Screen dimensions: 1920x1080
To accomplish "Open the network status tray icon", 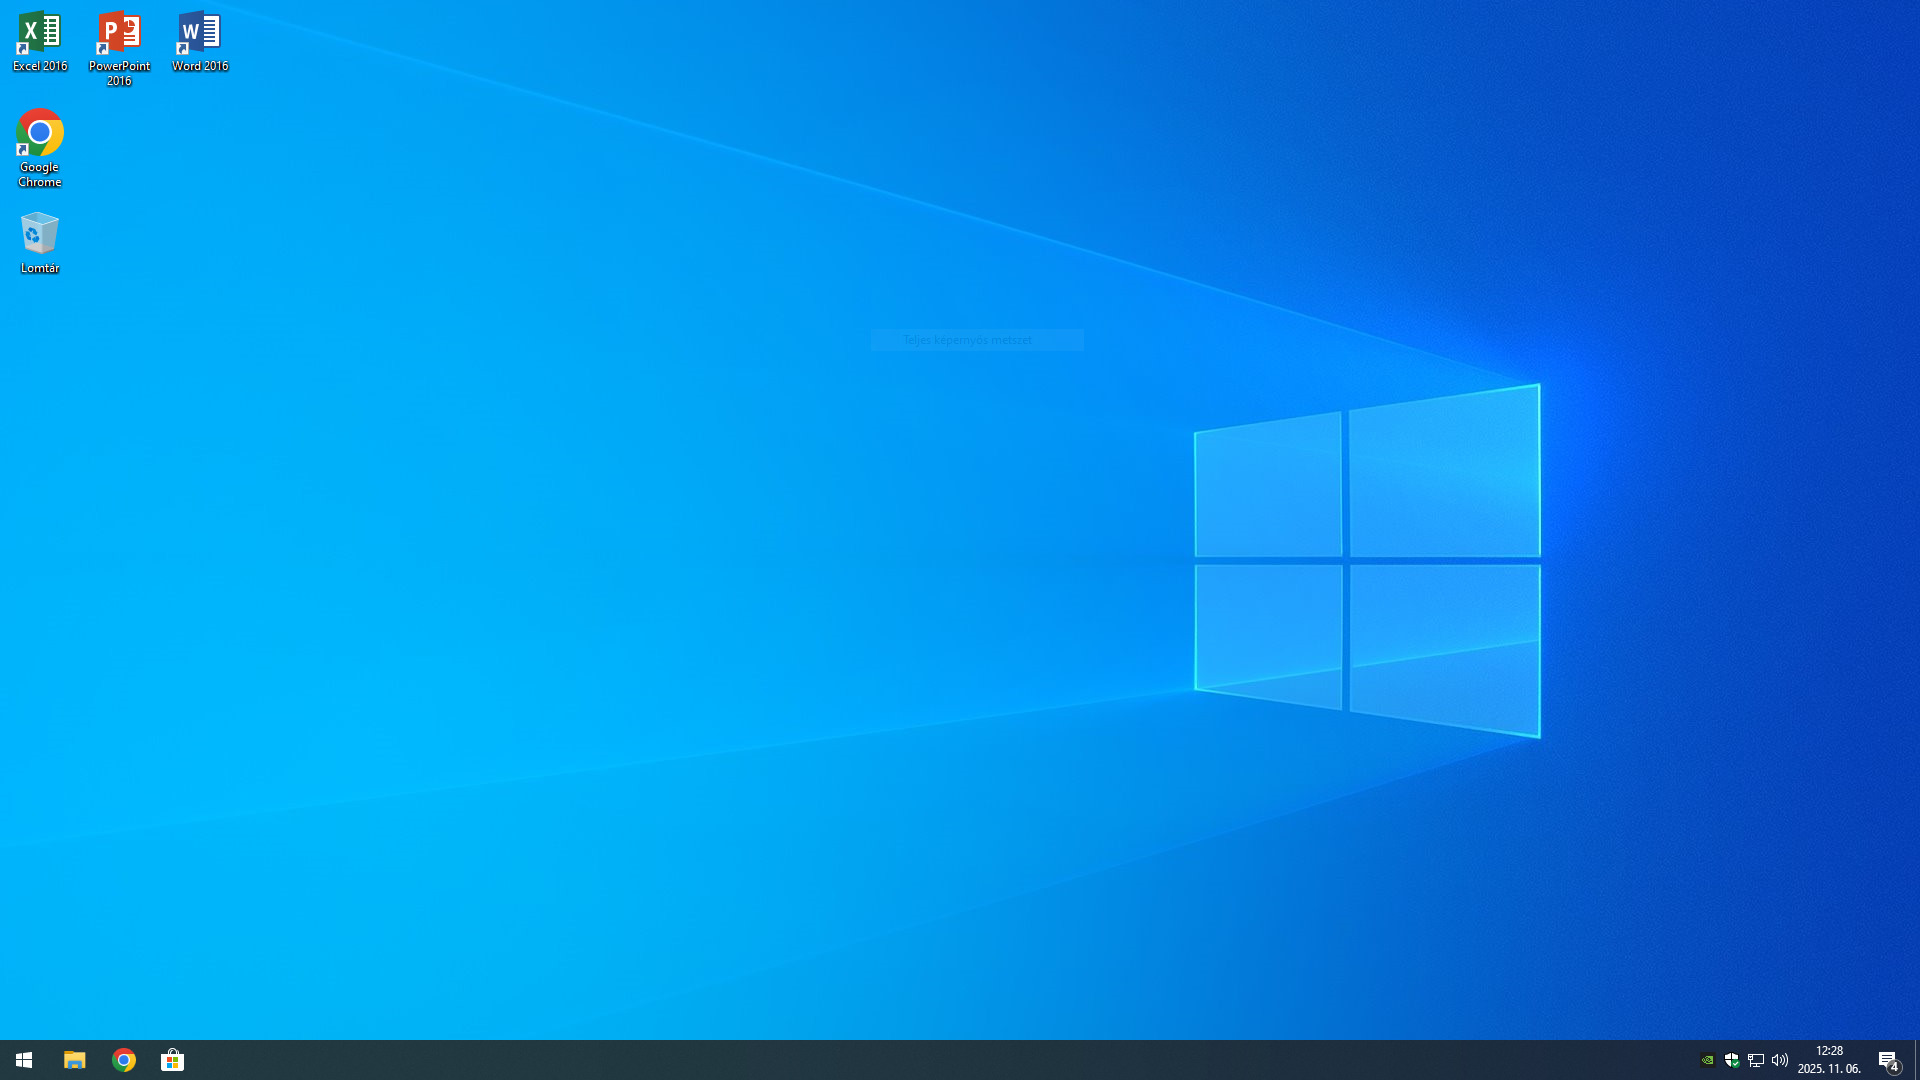I will pos(1755,1060).
